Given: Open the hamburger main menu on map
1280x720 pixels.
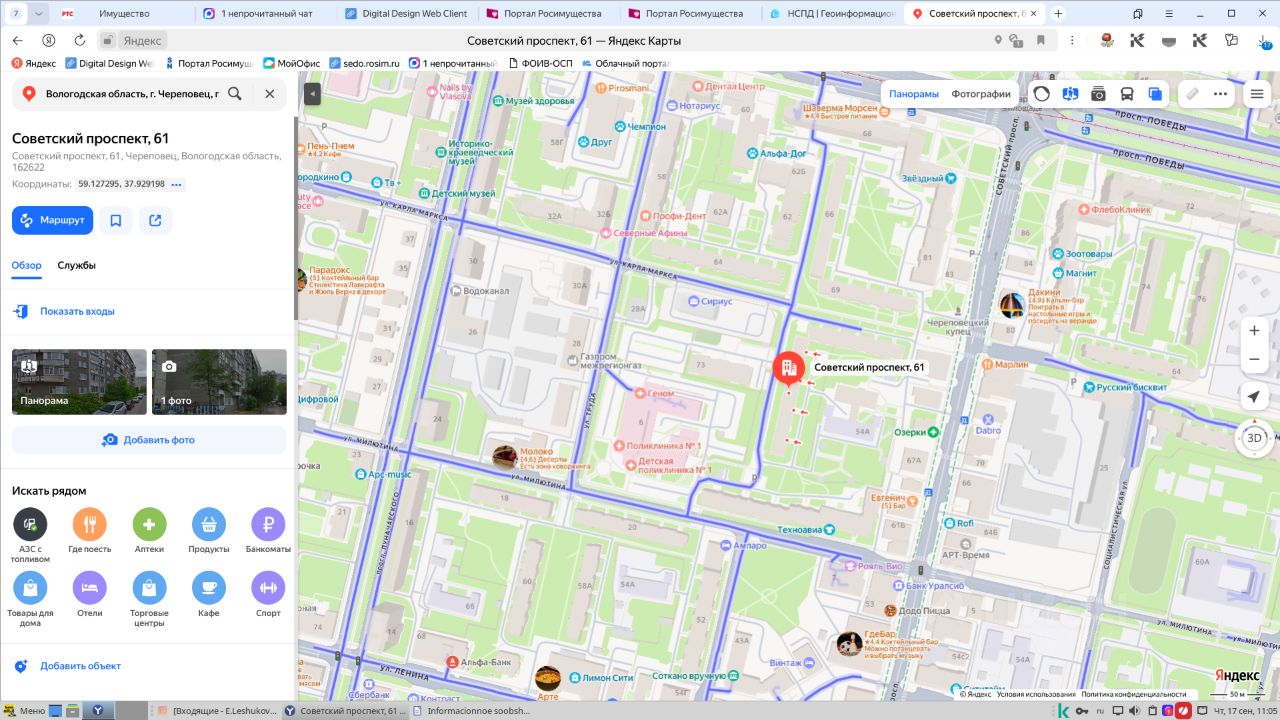Looking at the screenshot, I should click(x=1257, y=94).
